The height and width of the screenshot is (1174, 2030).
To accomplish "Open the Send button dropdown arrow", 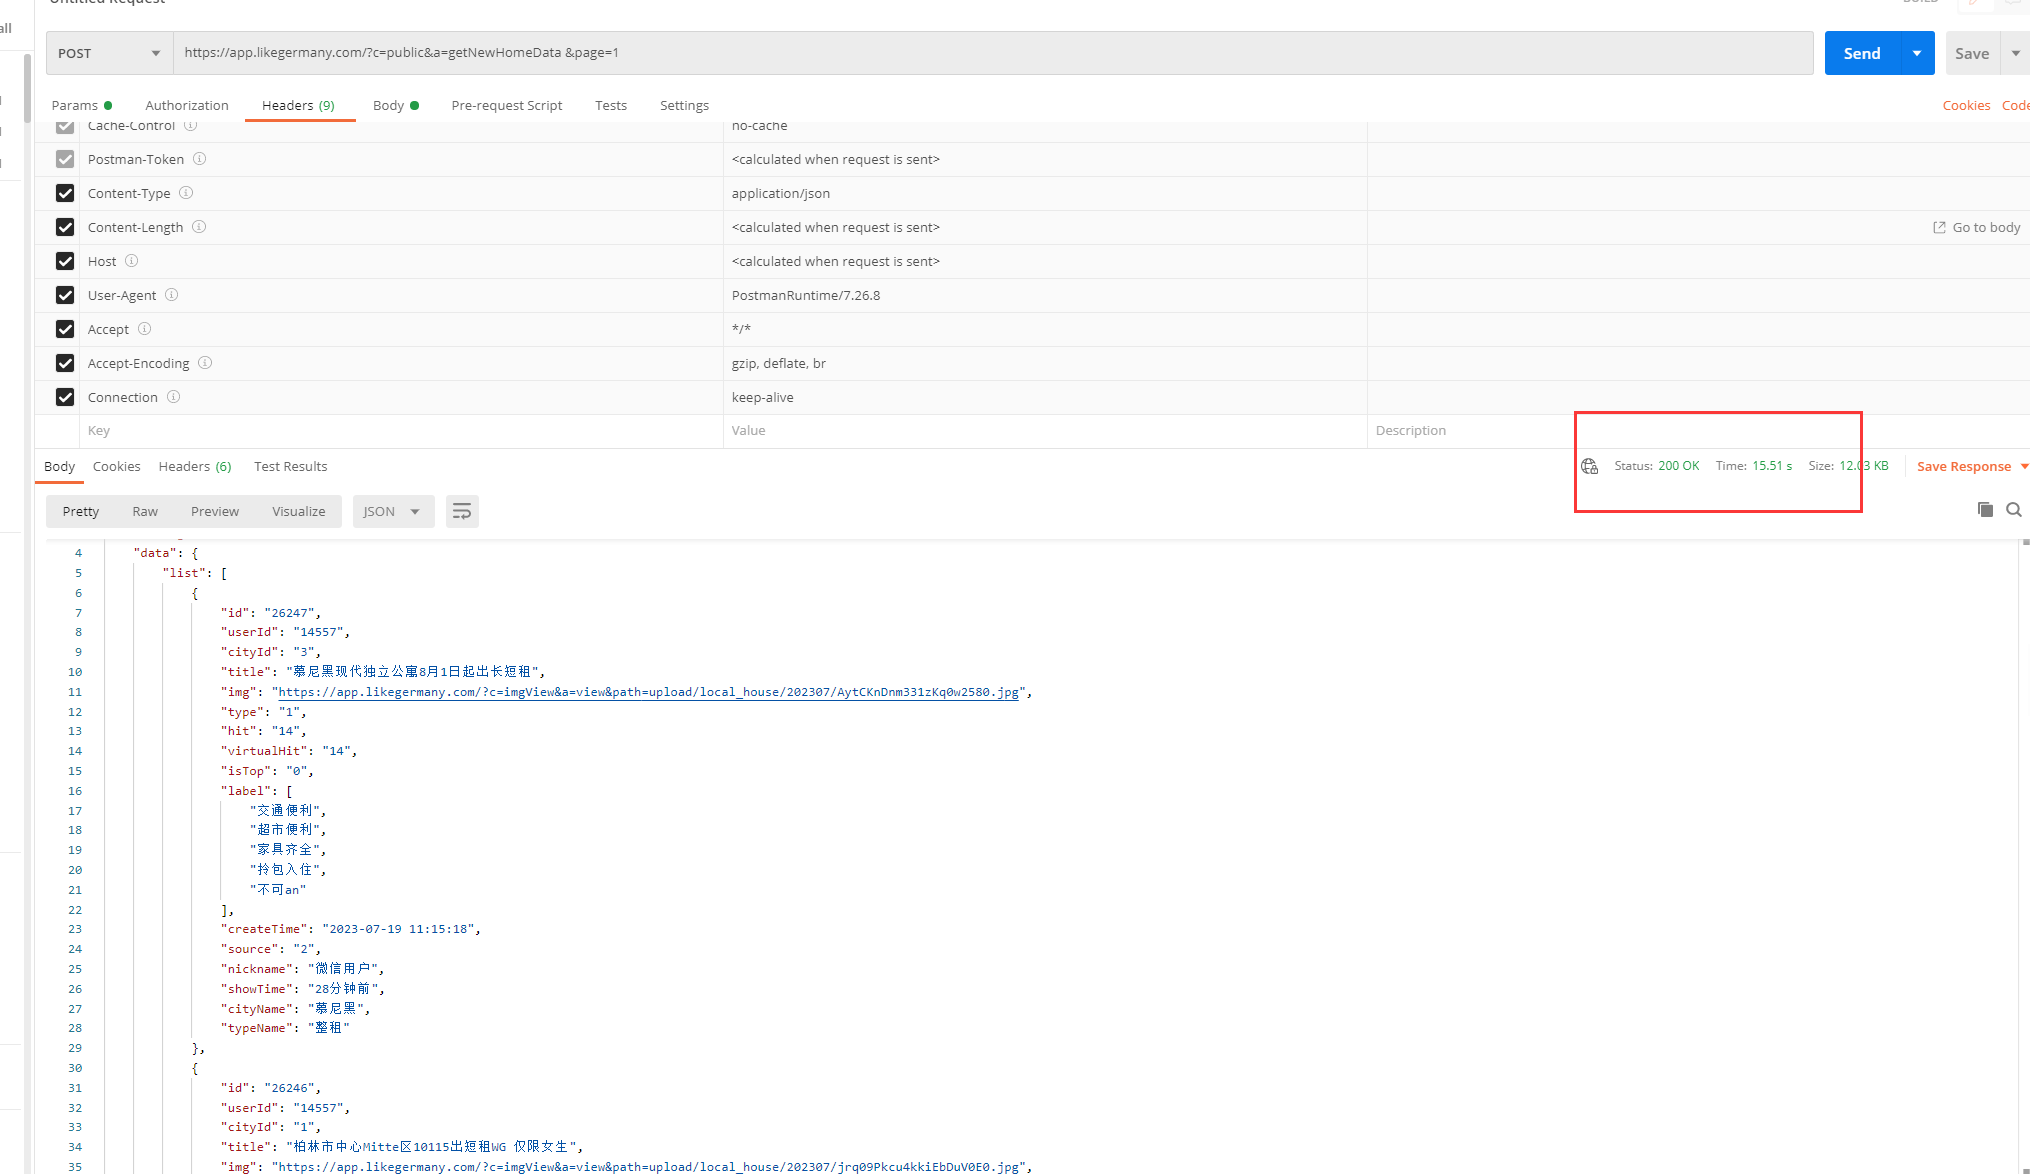I will 1916,53.
